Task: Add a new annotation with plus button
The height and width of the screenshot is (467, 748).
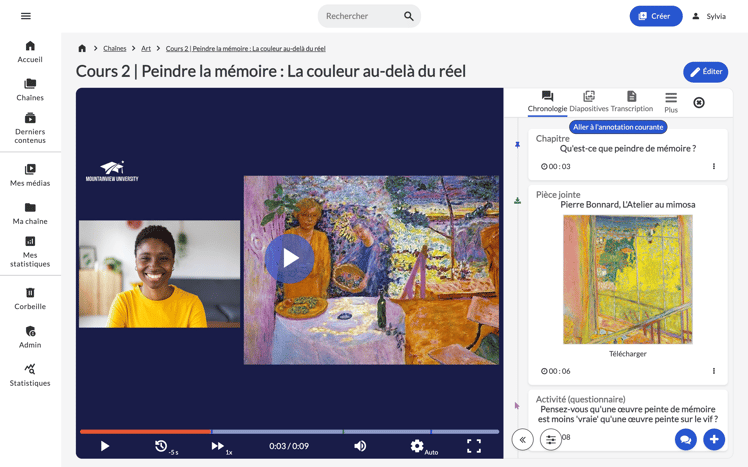Action: coord(713,439)
